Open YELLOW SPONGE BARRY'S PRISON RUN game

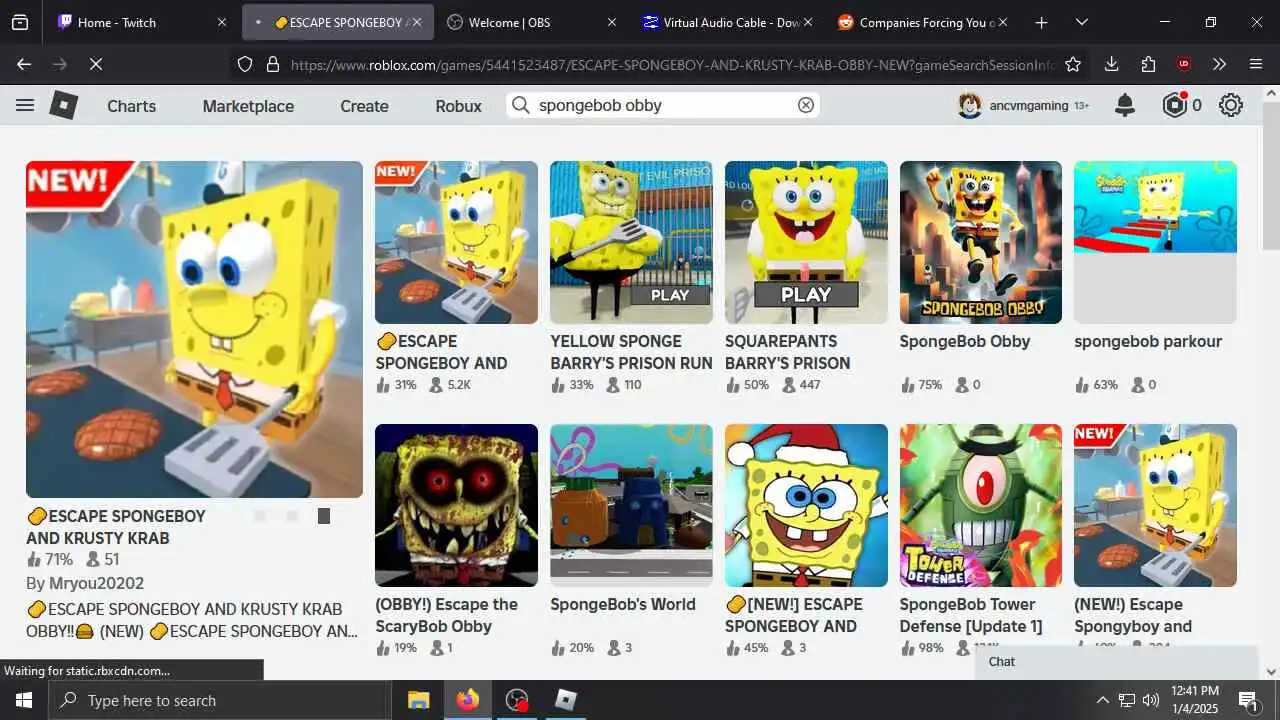pos(631,242)
